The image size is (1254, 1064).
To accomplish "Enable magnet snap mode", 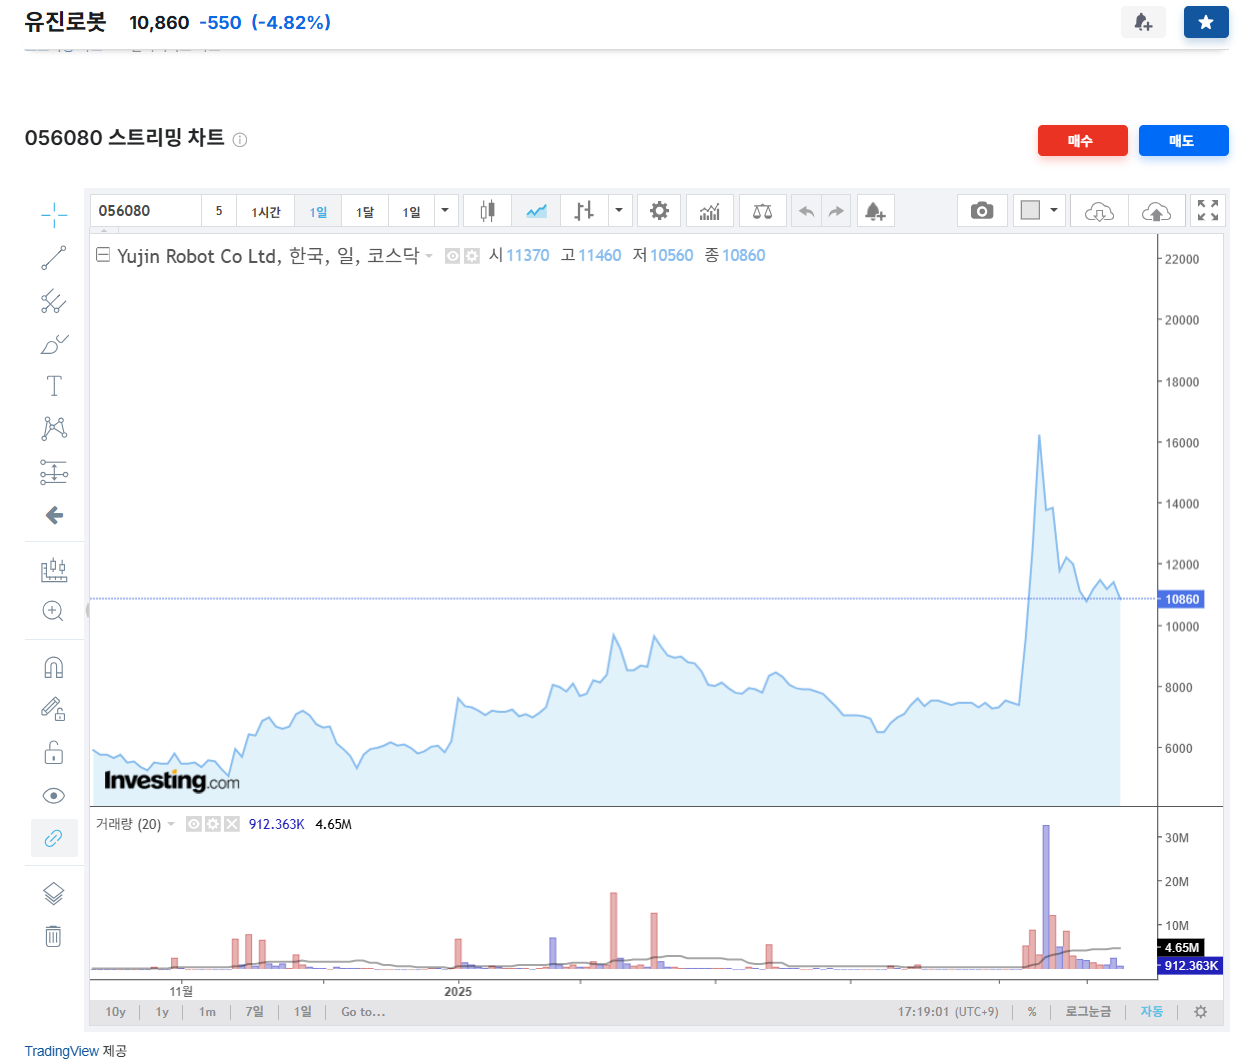I will click(54, 667).
